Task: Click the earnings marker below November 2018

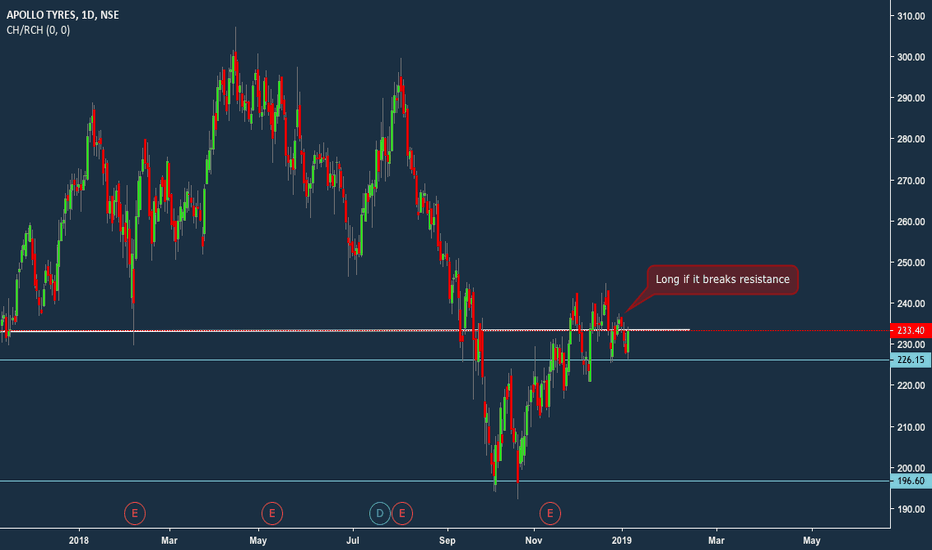Action: [x=550, y=513]
